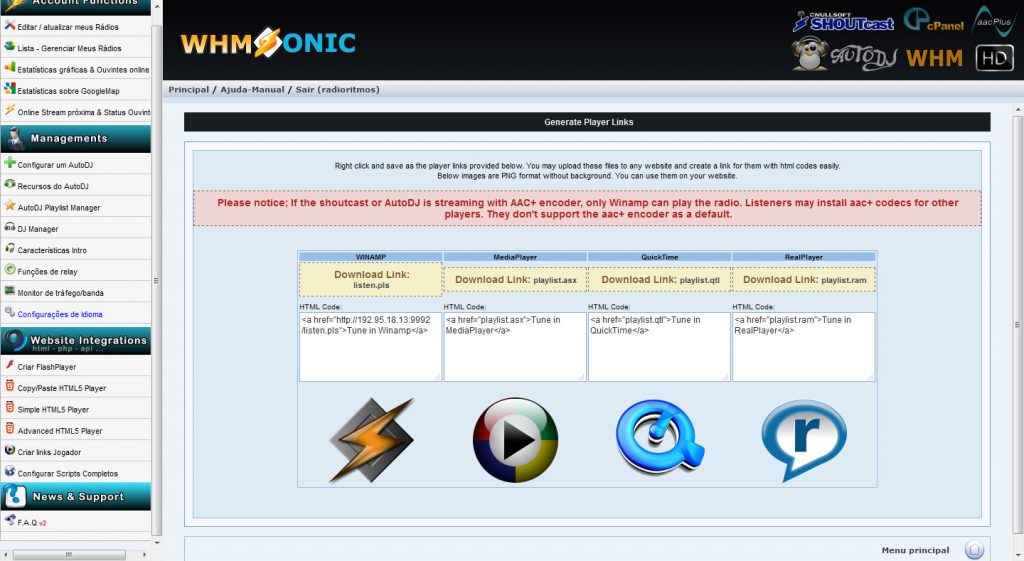Click the Windows Media Player icon
Screen dimensions: 1024x561
(x=515, y=440)
